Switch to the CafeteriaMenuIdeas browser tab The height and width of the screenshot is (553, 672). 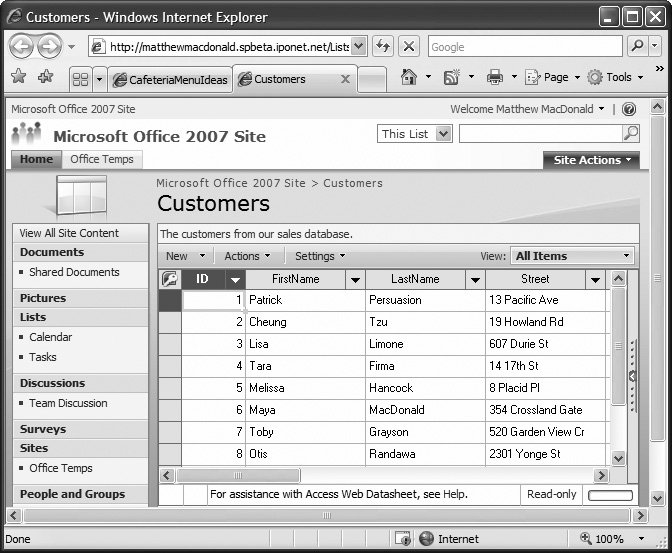click(x=169, y=79)
